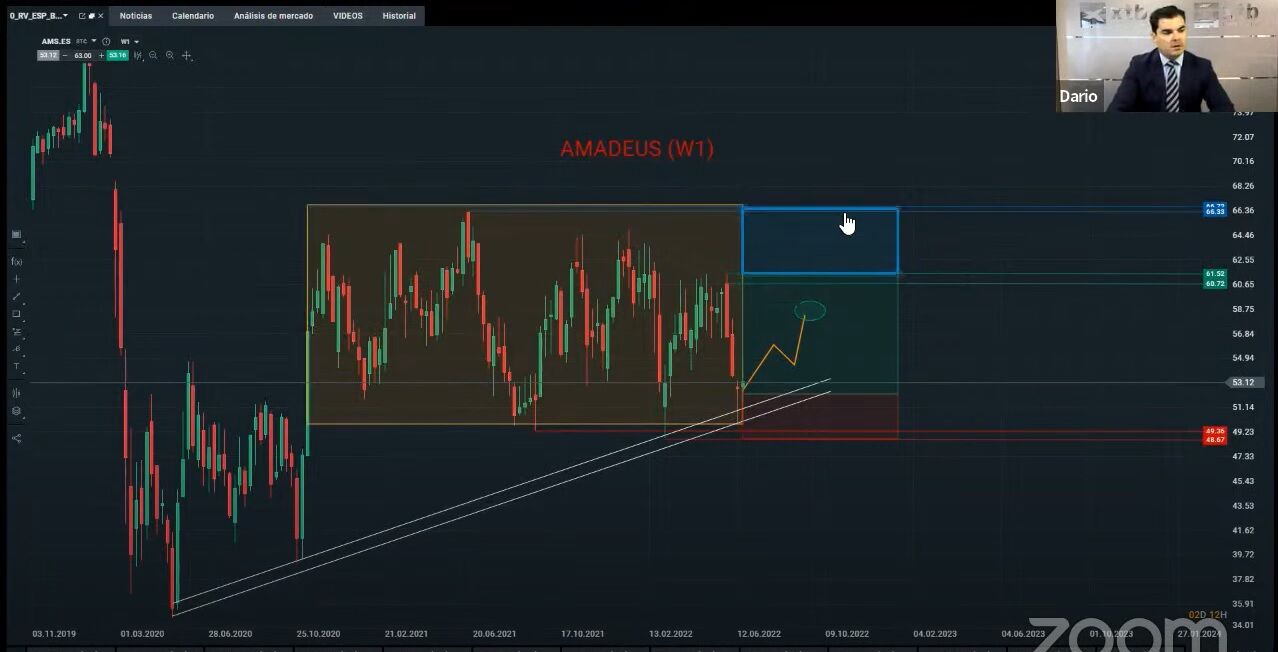This screenshot has width=1278, height=652.
Task: Click the Dario webcam thumbnail
Action: pos(1166,56)
